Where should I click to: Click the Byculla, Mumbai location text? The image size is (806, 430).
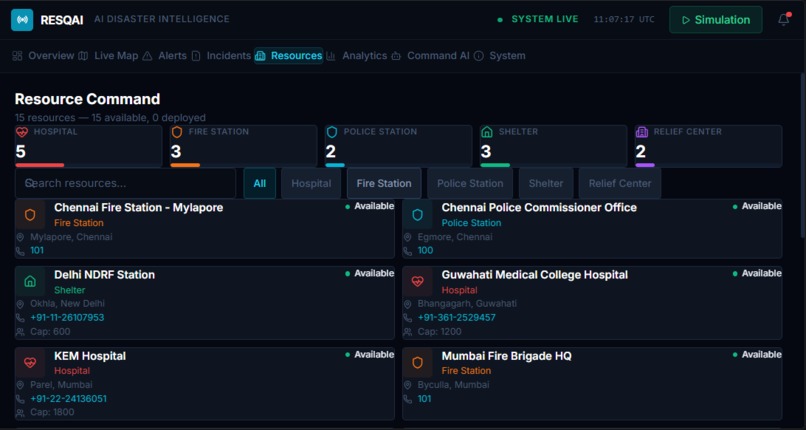(453, 385)
